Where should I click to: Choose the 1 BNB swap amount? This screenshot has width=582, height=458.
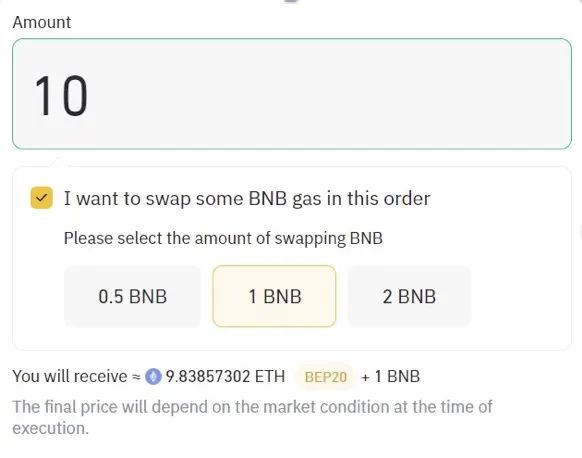pyautogui.click(x=274, y=296)
